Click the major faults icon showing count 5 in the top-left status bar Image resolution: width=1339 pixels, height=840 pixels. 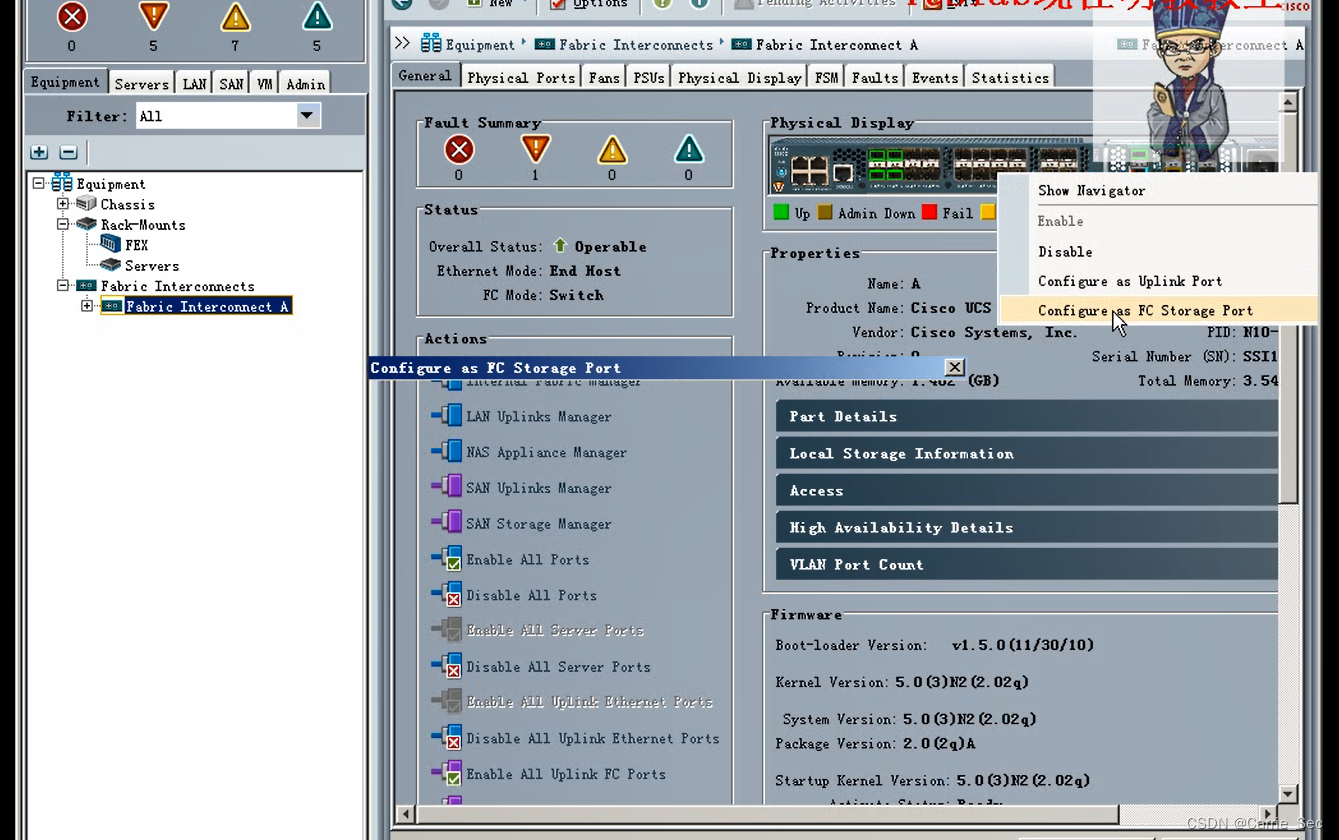tap(154, 16)
